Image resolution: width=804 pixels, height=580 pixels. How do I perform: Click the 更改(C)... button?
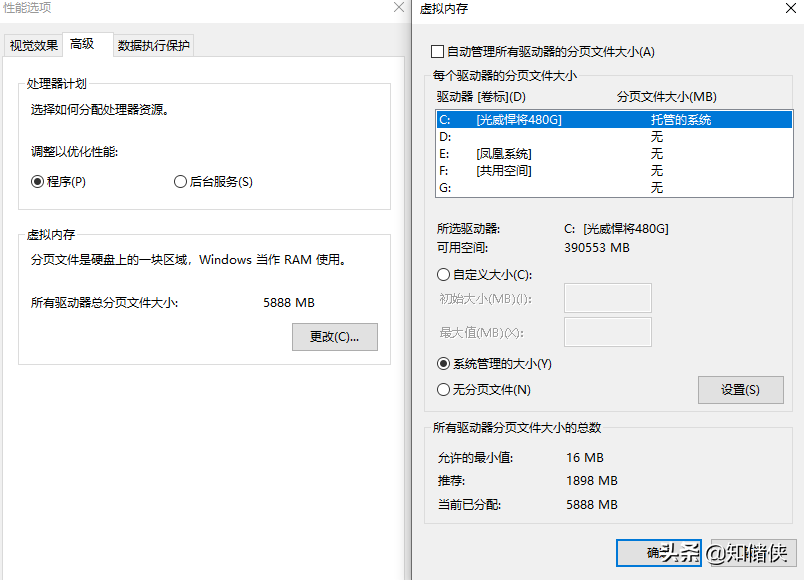(x=334, y=337)
